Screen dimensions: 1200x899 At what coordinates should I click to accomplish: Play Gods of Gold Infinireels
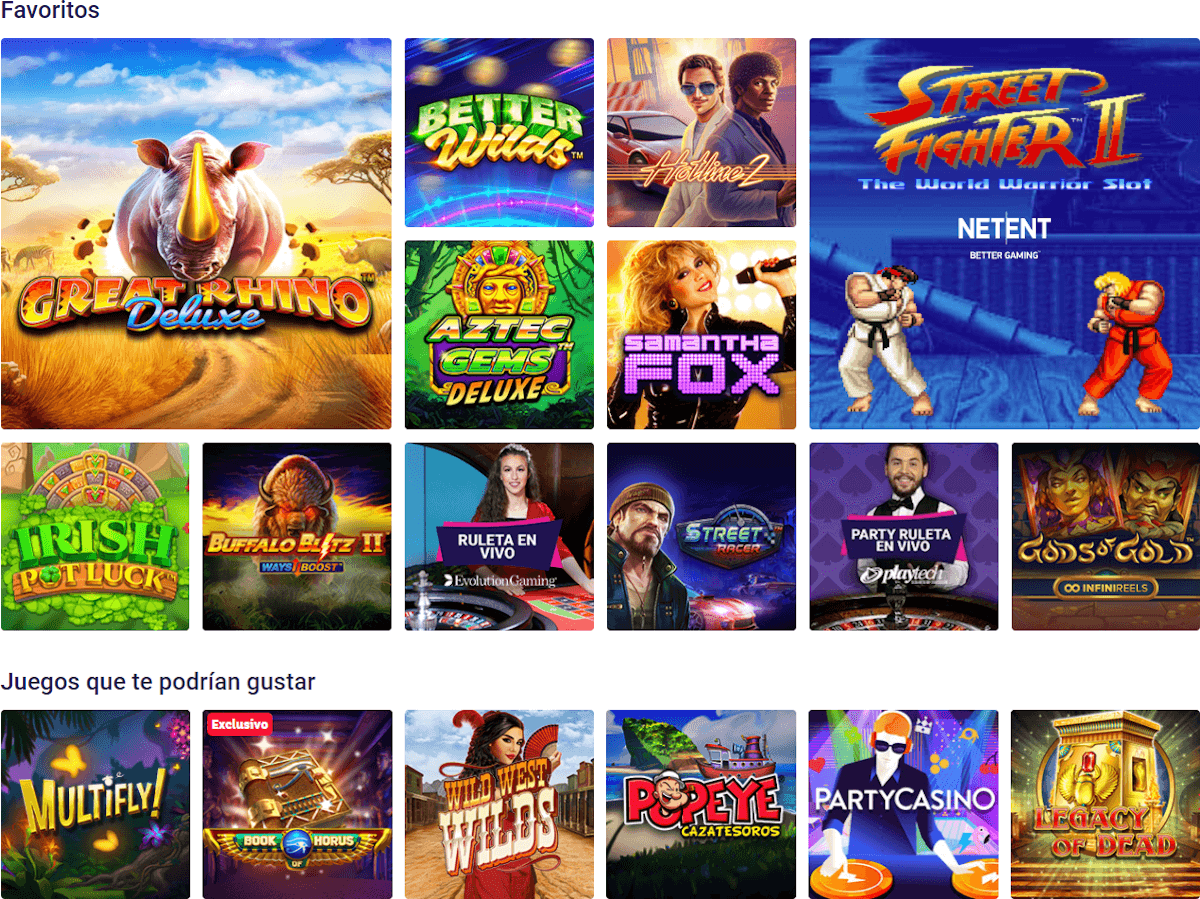pos(1105,537)
